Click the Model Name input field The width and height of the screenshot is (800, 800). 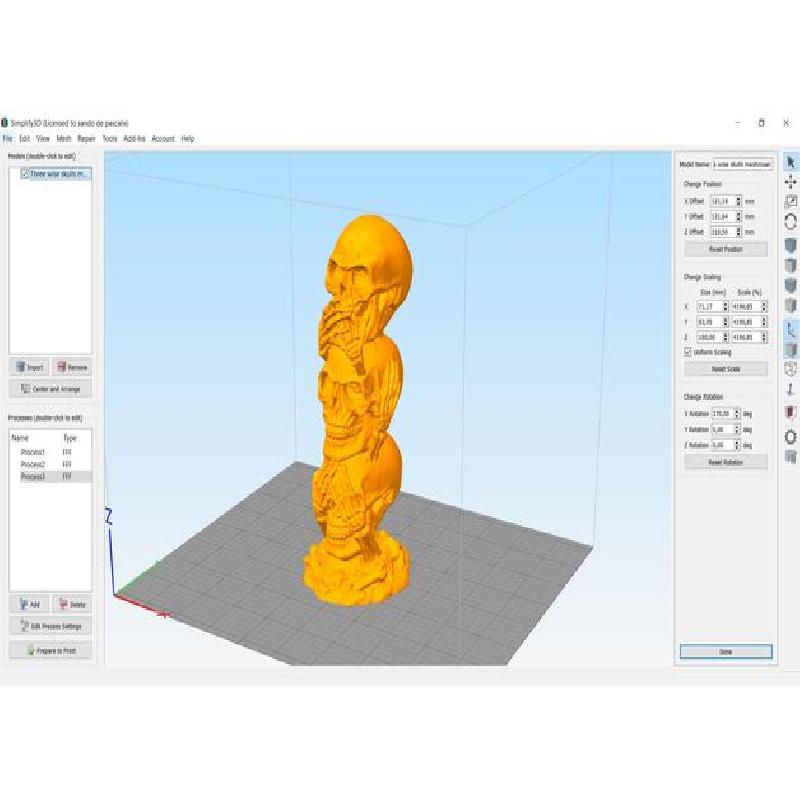click(x=742, y=164)
